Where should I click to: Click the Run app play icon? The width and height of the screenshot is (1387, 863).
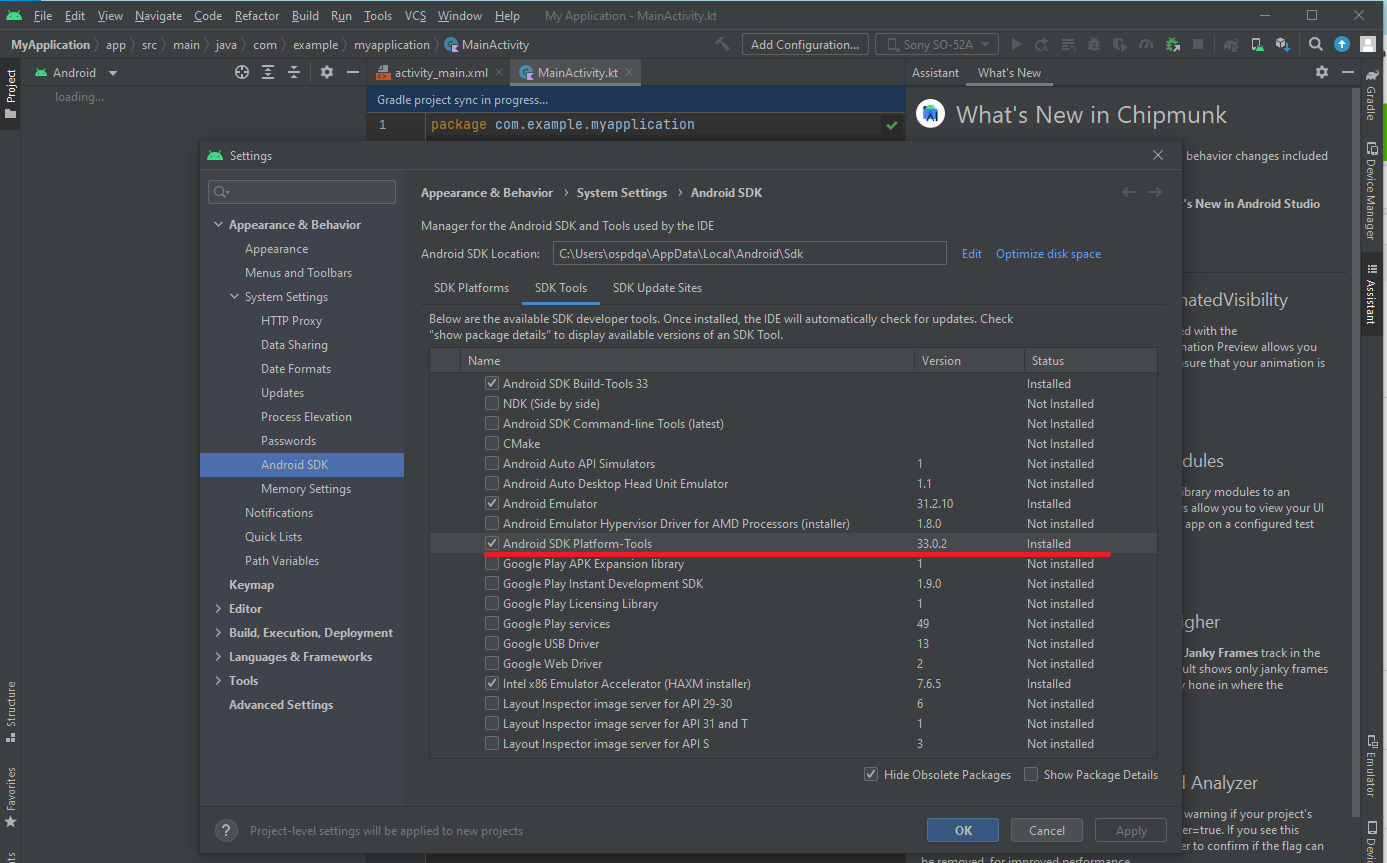[1016, 44]
